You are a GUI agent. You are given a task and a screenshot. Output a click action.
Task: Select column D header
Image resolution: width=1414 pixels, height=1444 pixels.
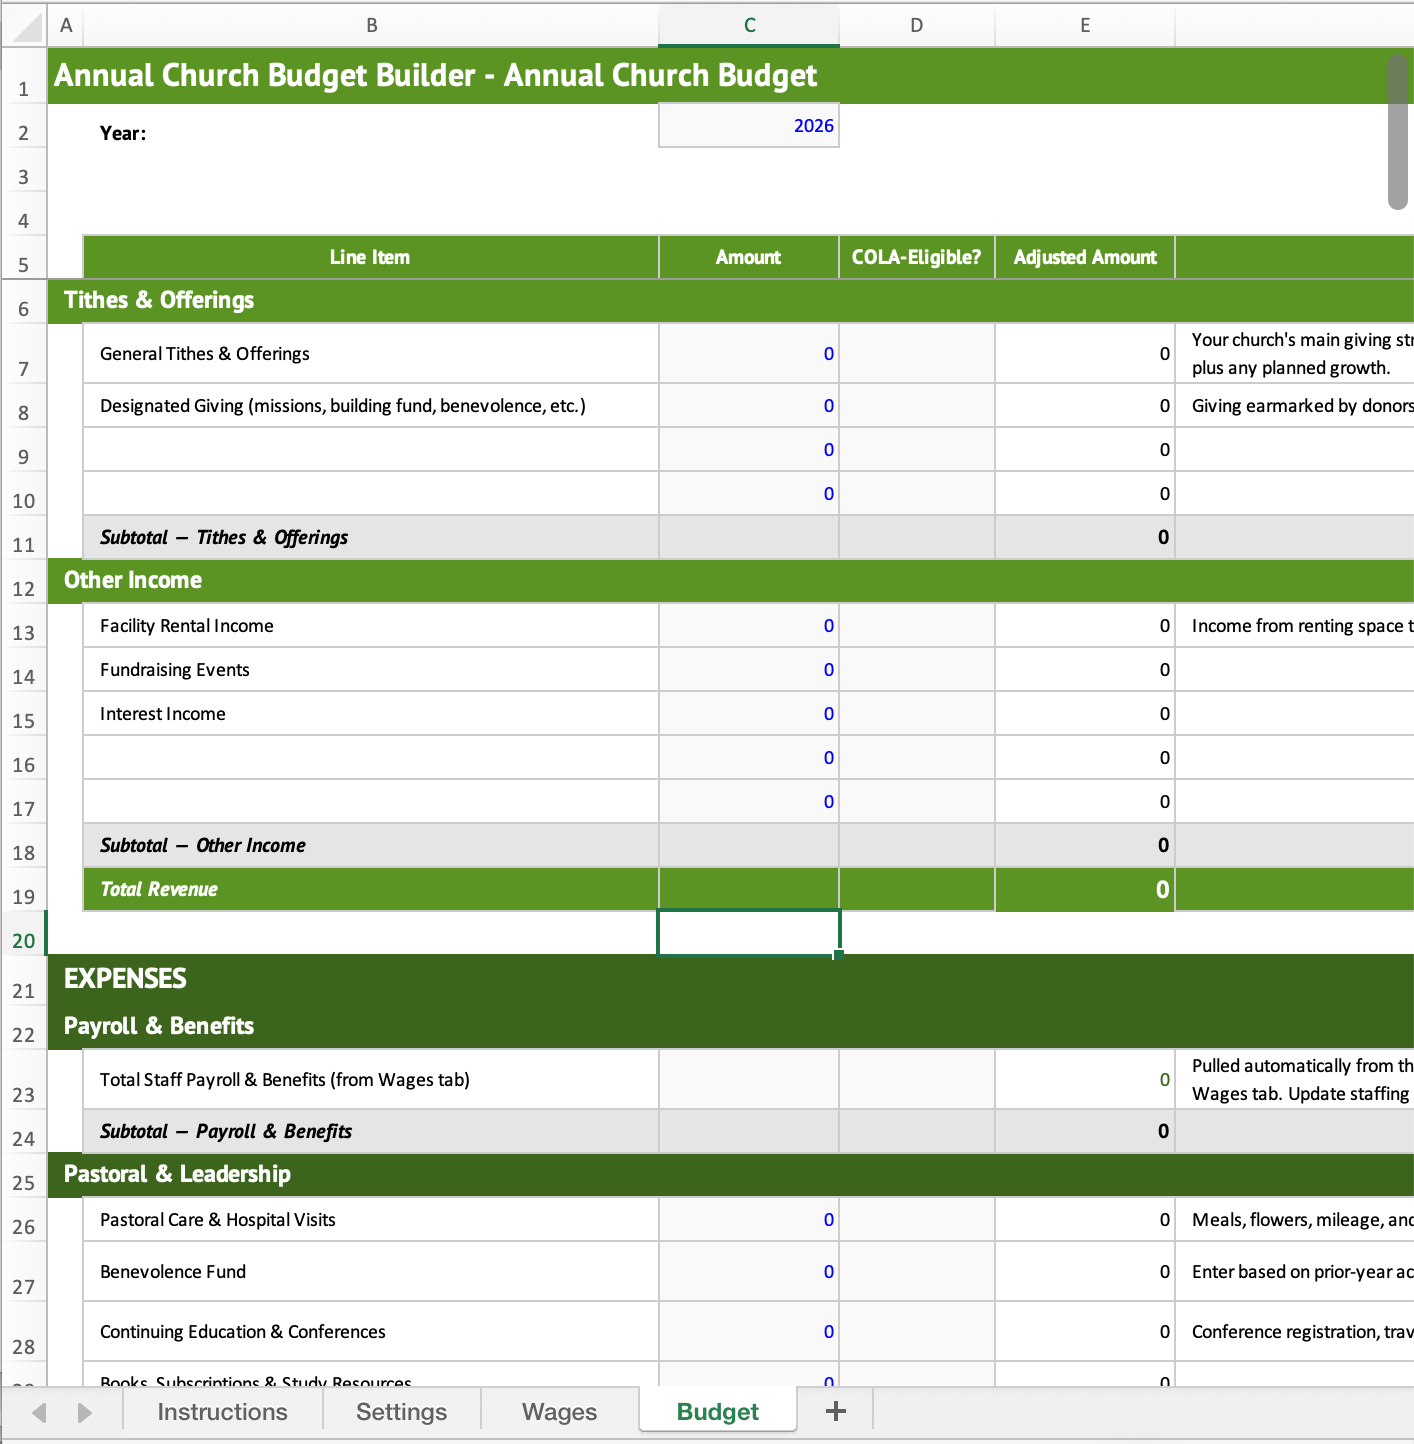tap(916, 26)
